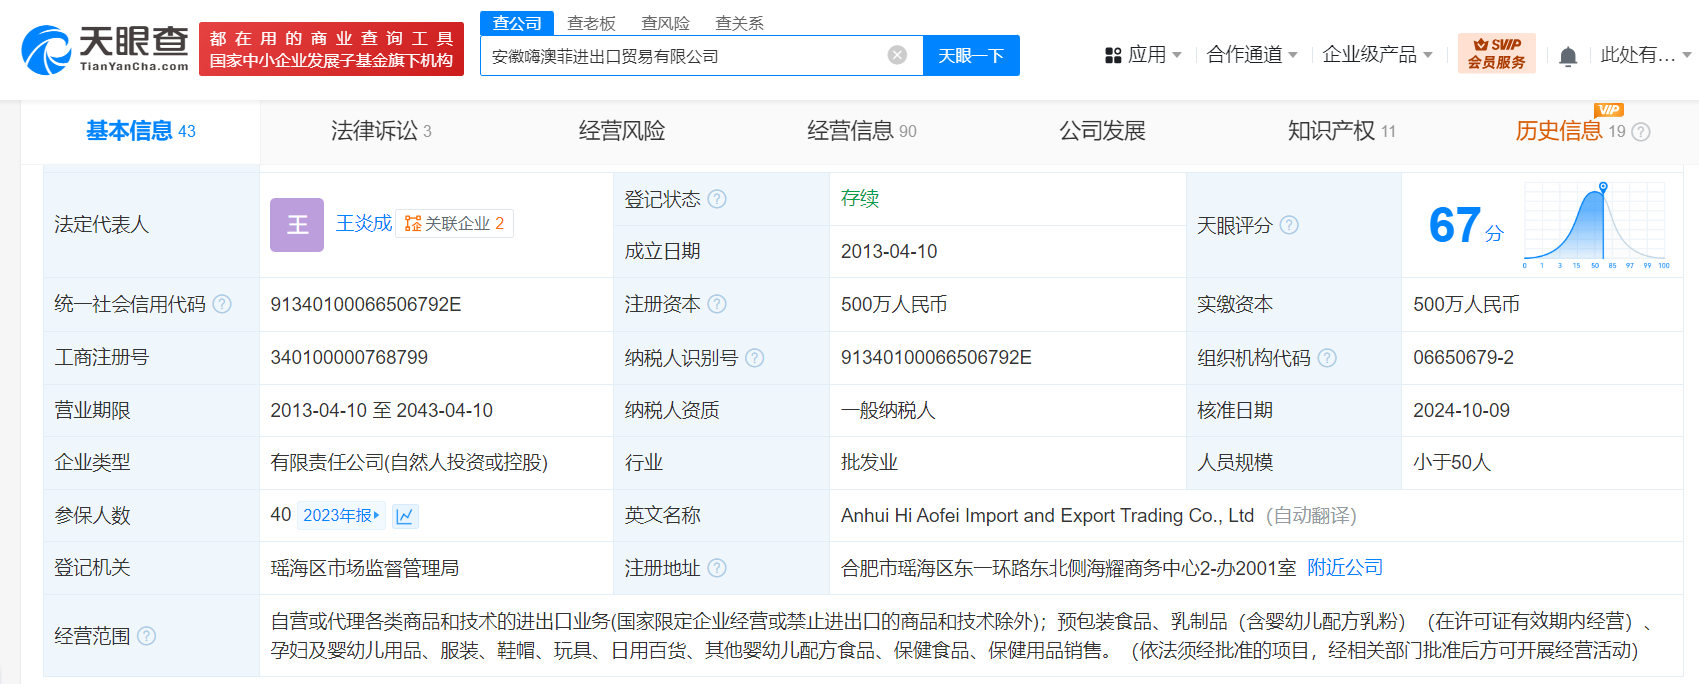This screenshot has width=1699, height=684.
Task: Click the registered address text 合肥市瑶海区
Action: pos(1068,568)
